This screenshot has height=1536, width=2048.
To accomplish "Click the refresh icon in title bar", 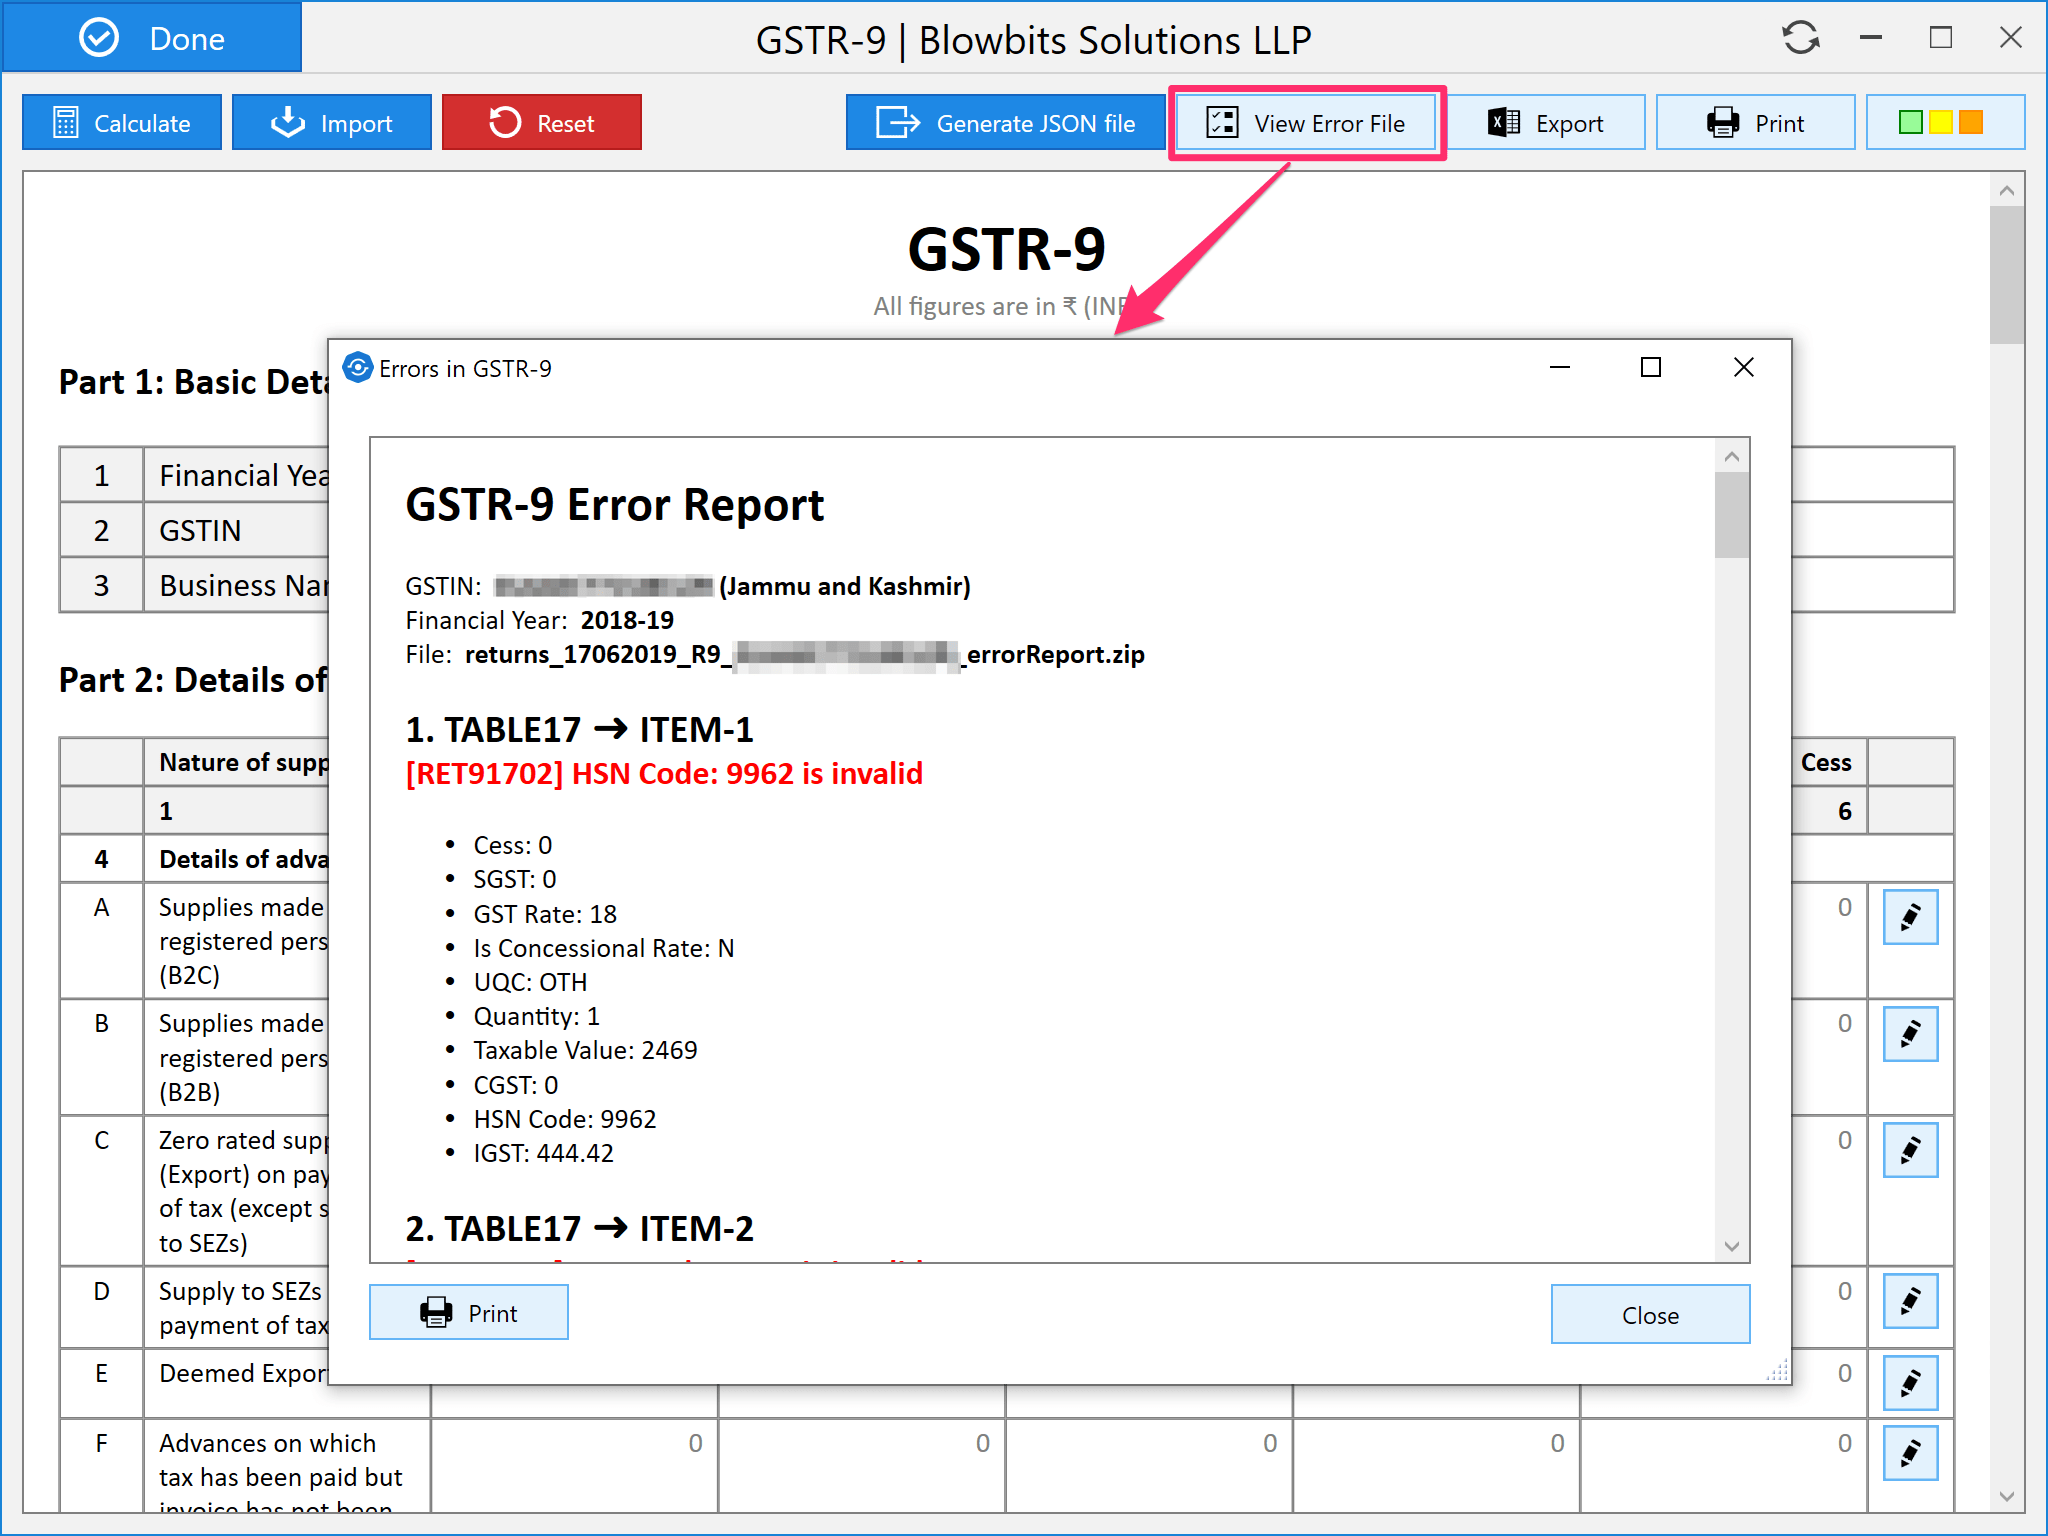I will click(x=1800, y=38).
